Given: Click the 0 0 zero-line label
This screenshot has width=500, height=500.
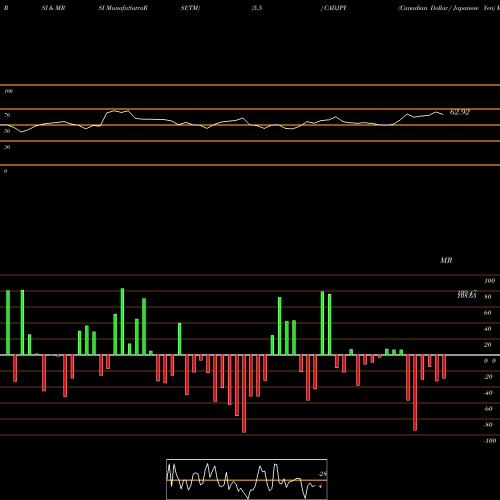Looking at the screenshot, I should coord(490,361).
